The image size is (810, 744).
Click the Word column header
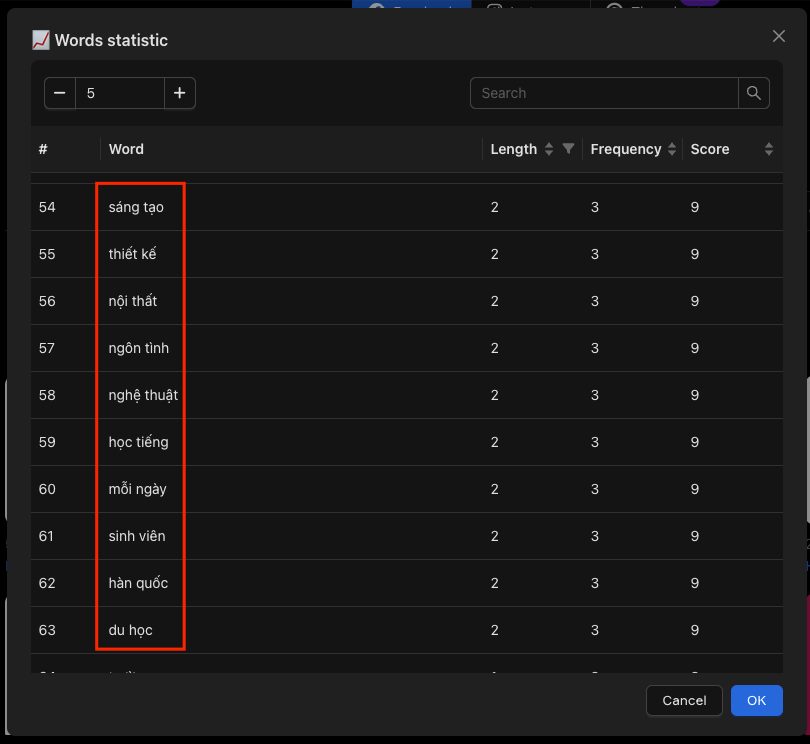point(126,149)
